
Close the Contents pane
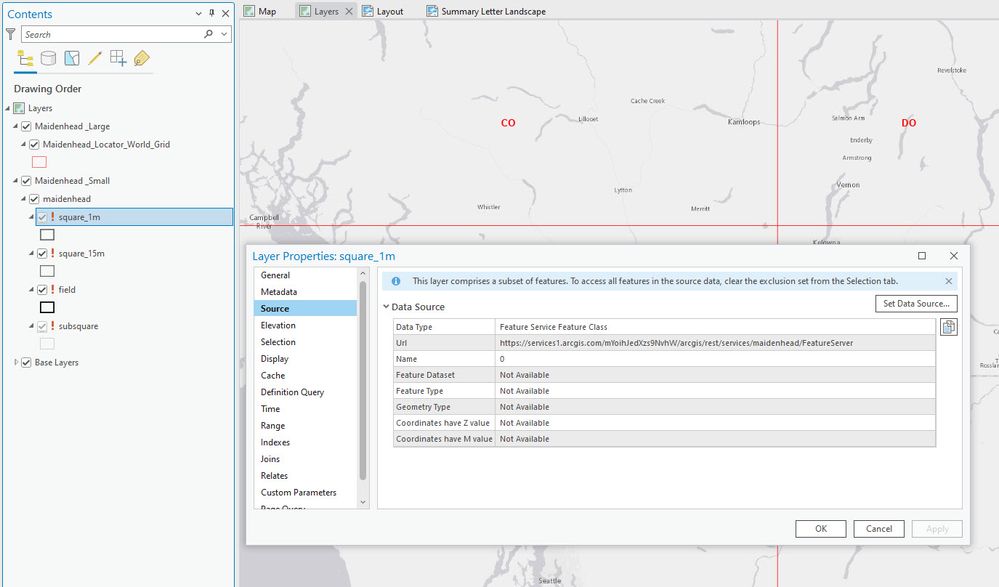point(226,13)
